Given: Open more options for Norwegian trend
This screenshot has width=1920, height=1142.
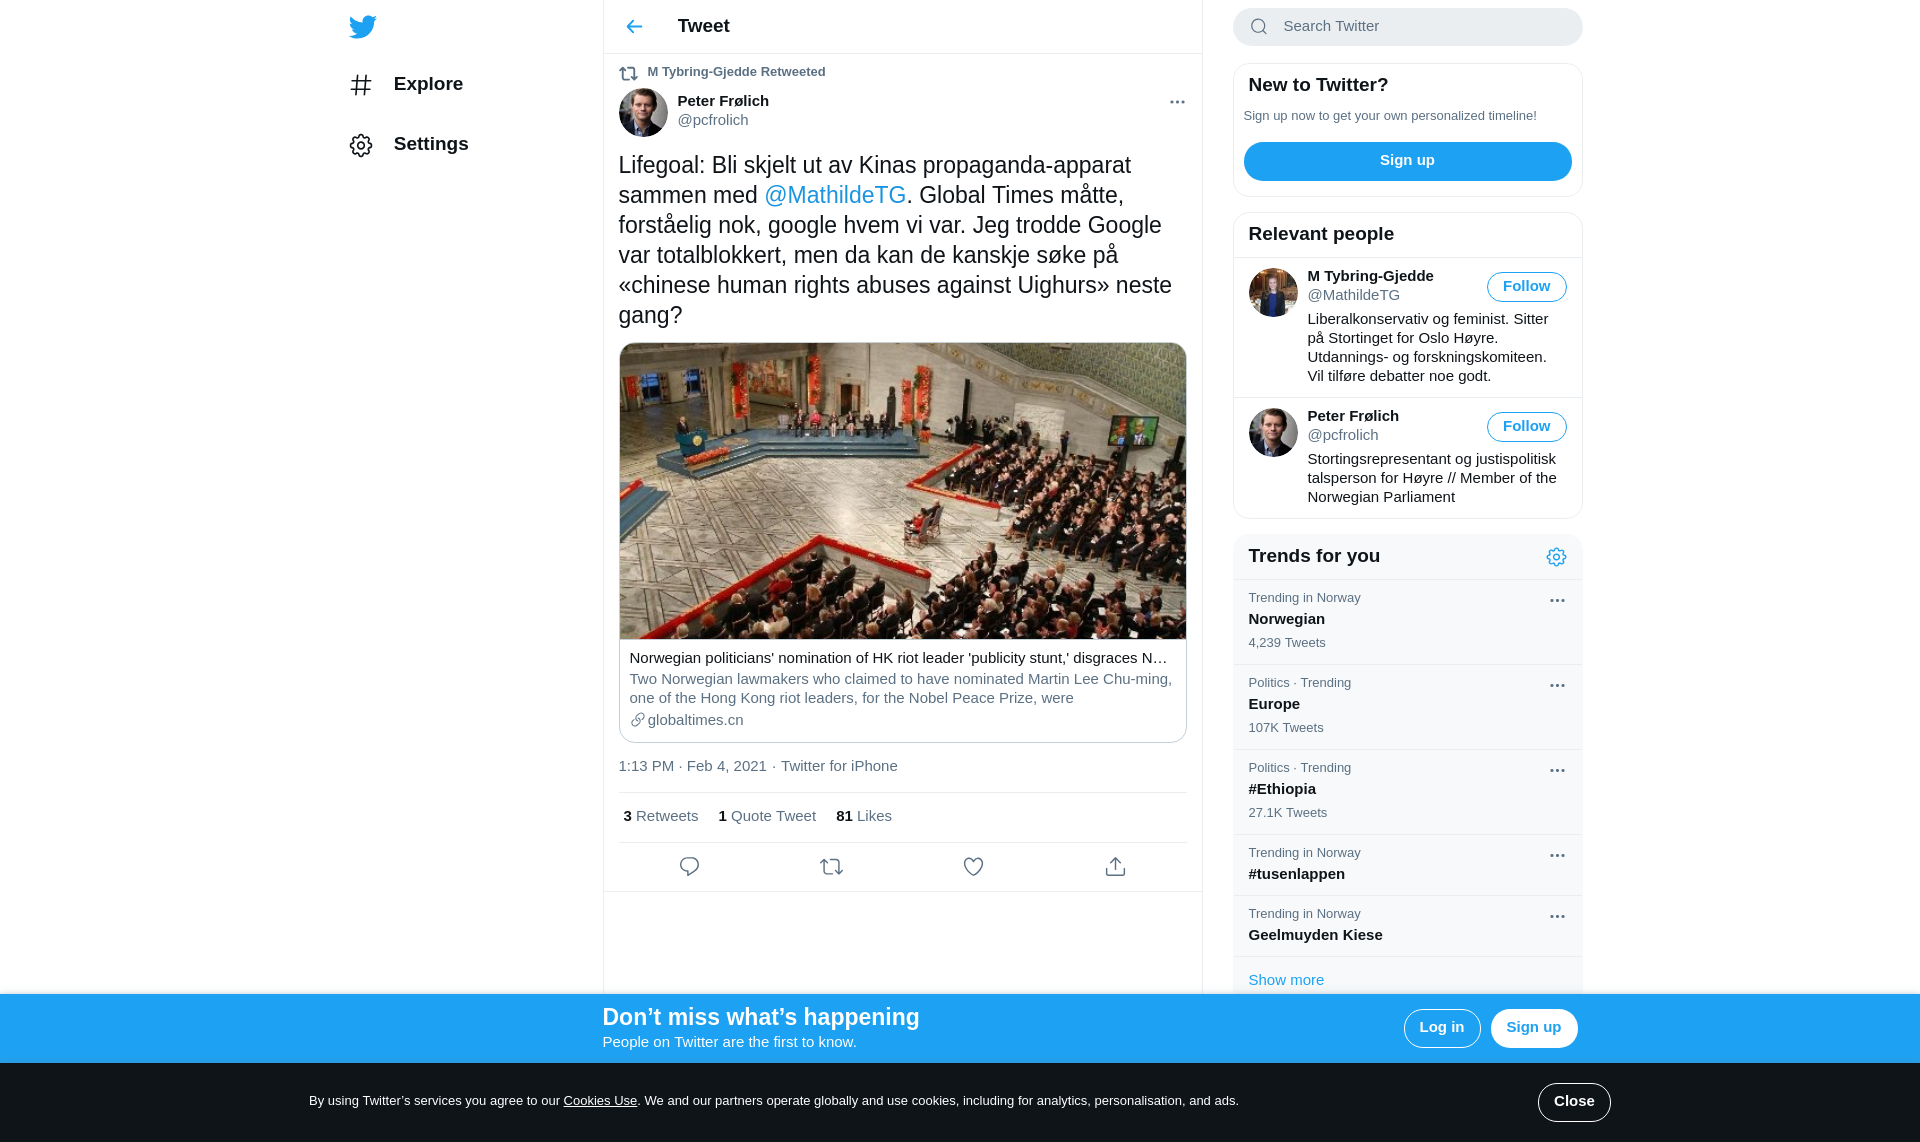Looking at the screenshot, I should point(1557,601).
